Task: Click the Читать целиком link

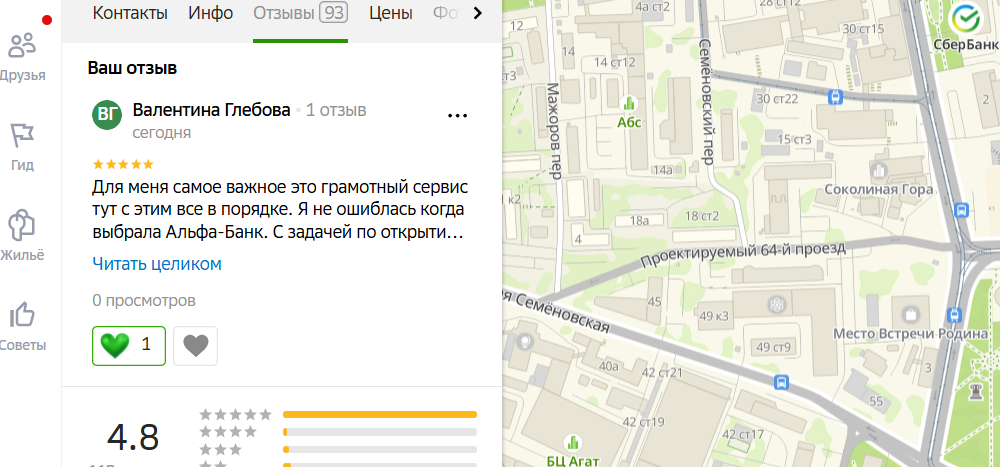Action: (x=157, y=264)
